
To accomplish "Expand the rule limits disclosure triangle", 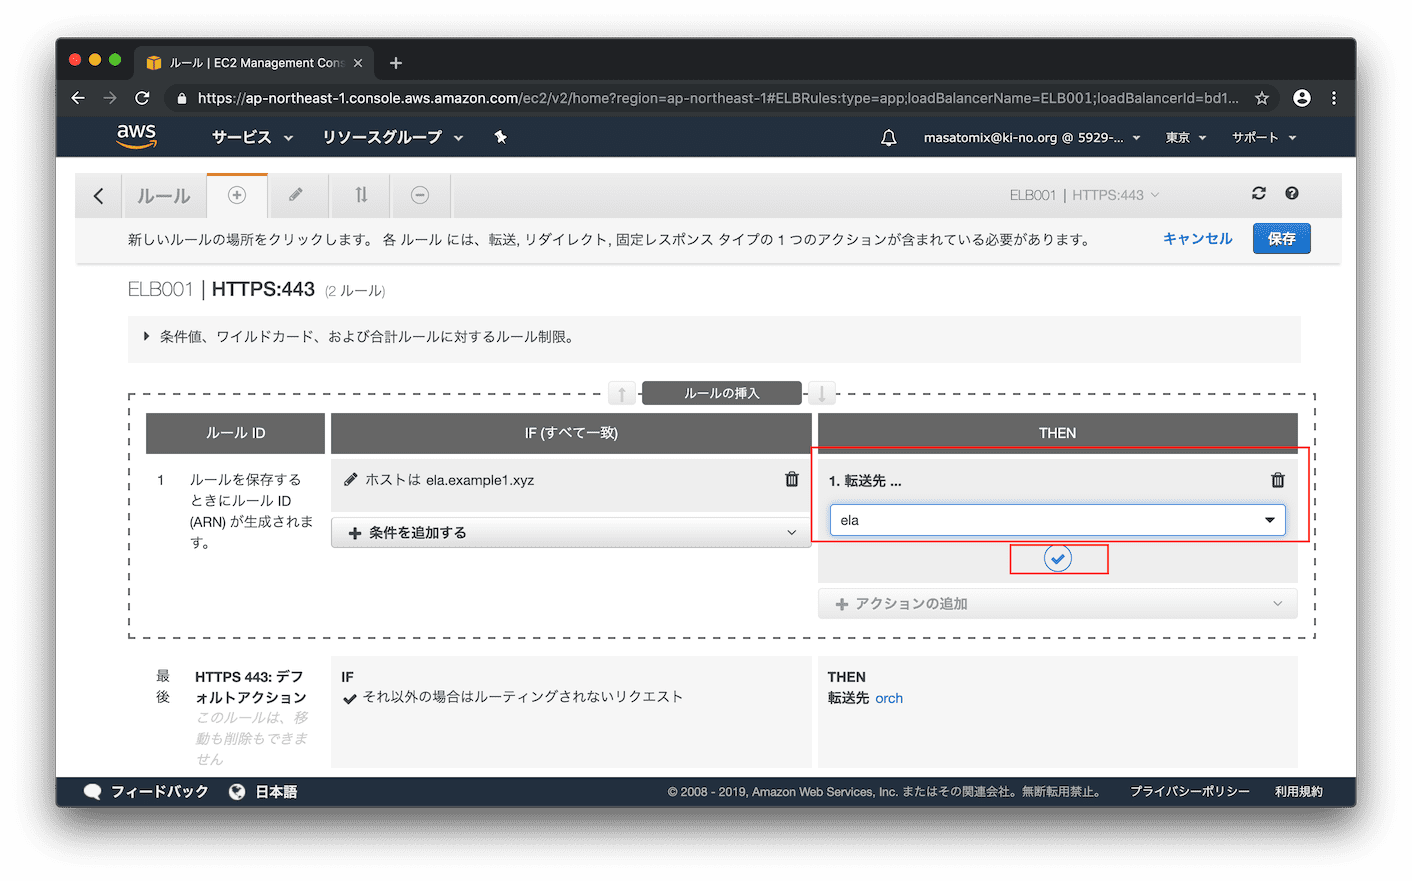I will pyautogui.click(x=147, y=337).
